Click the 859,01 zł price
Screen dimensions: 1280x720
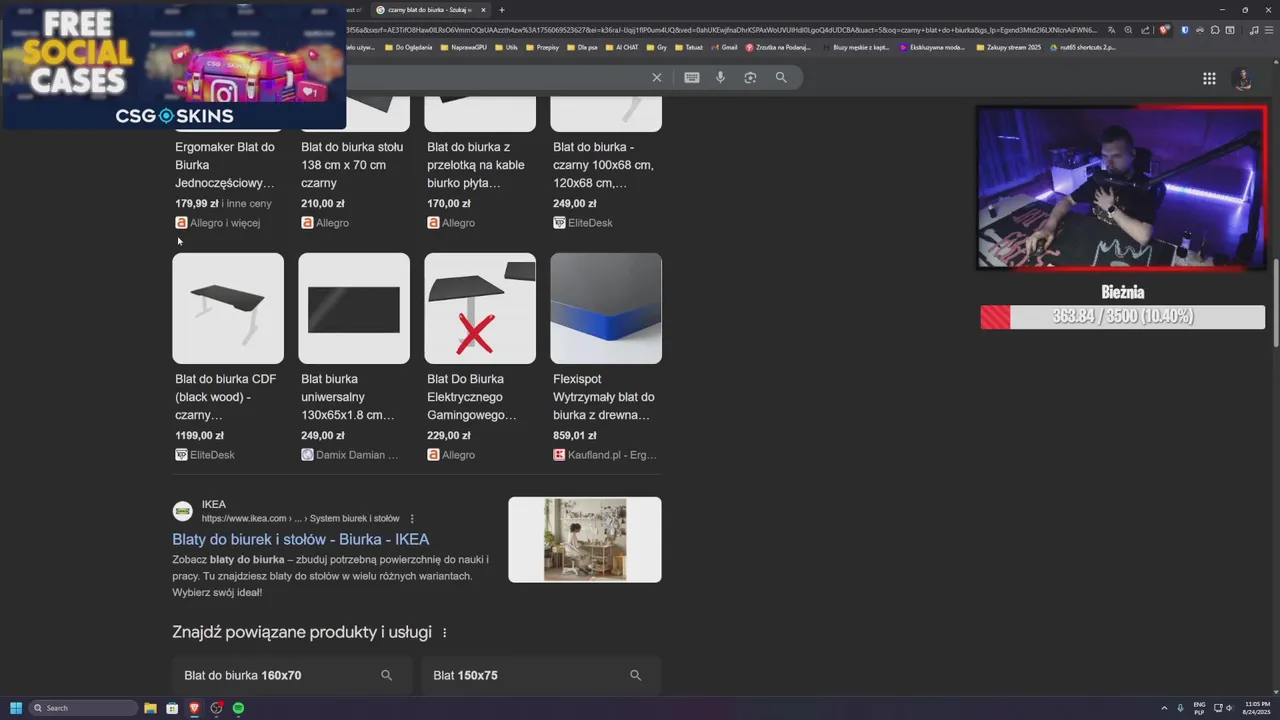click(x=575, y=436)
